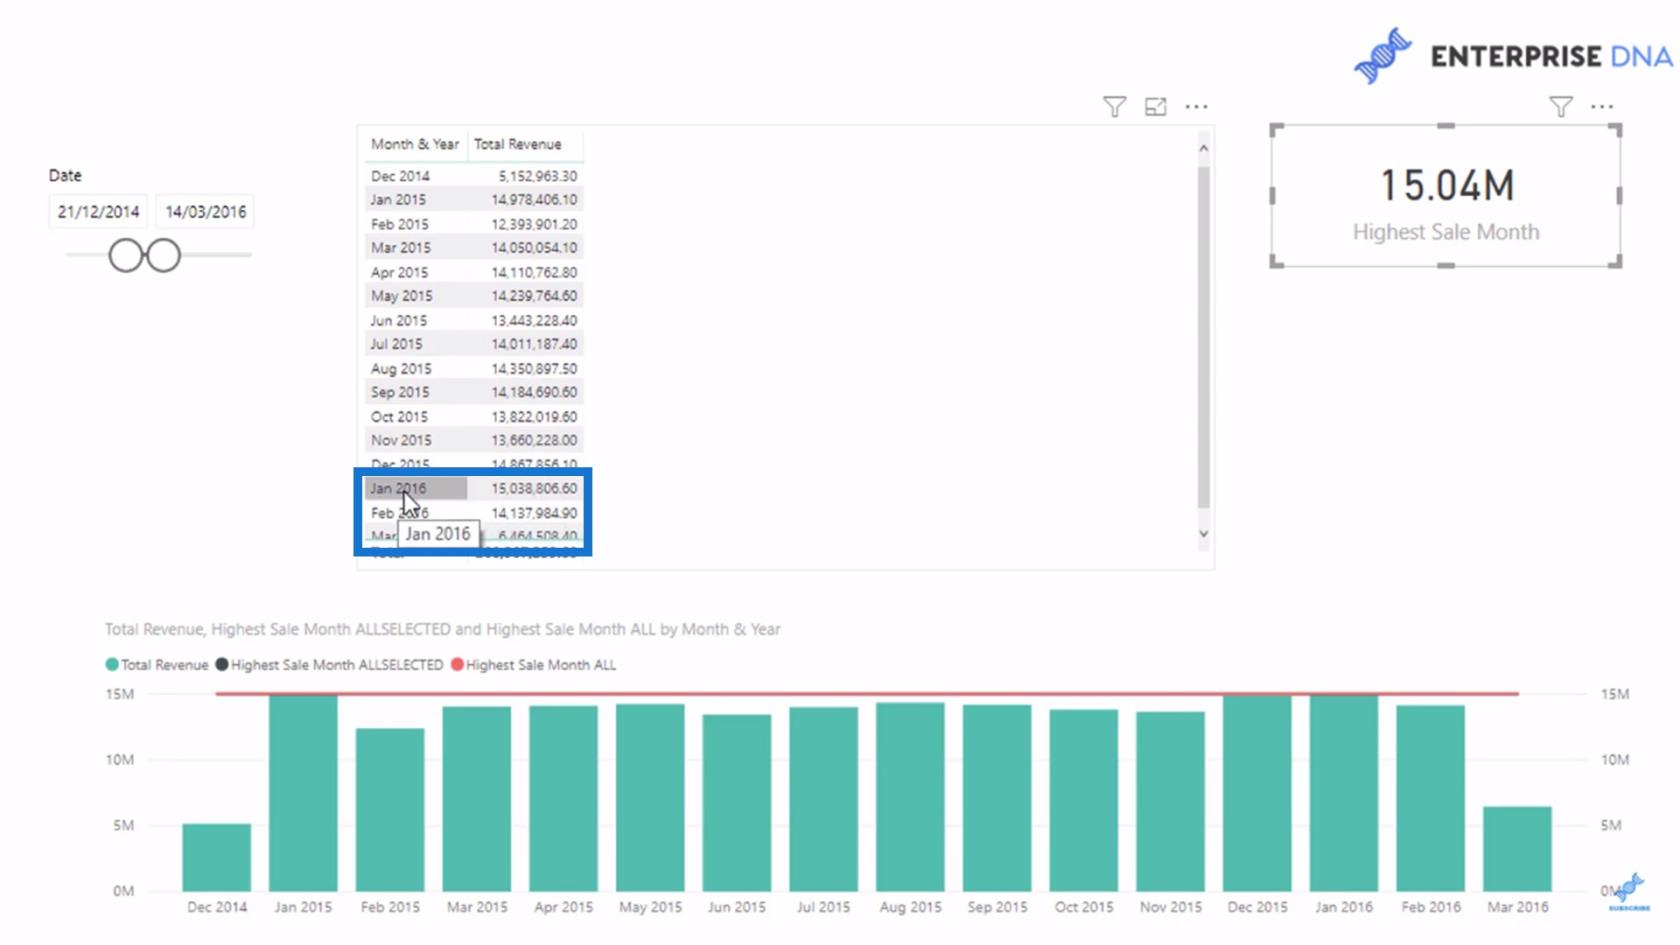Click the Oct 2015 x-axis label
Screen dimensions: 1680x945
point(1083,907)
